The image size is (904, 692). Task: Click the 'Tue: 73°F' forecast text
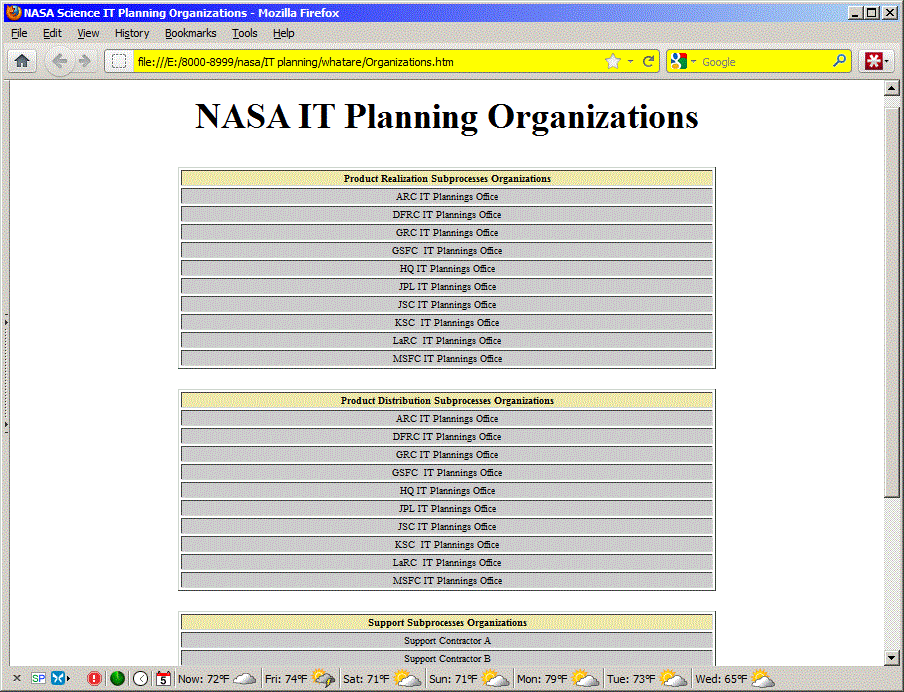(631, 679)
